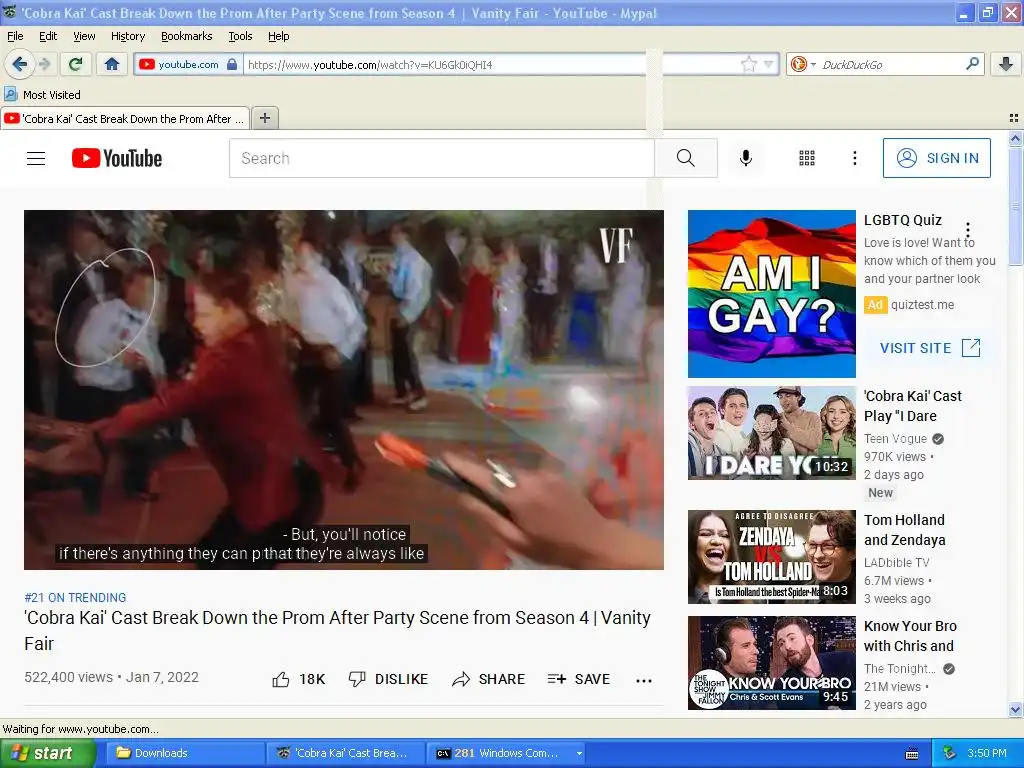This screenshot has width=1024, height=768.
Task: Click the keyboard icon in system tray
Action: coord(912,754)
